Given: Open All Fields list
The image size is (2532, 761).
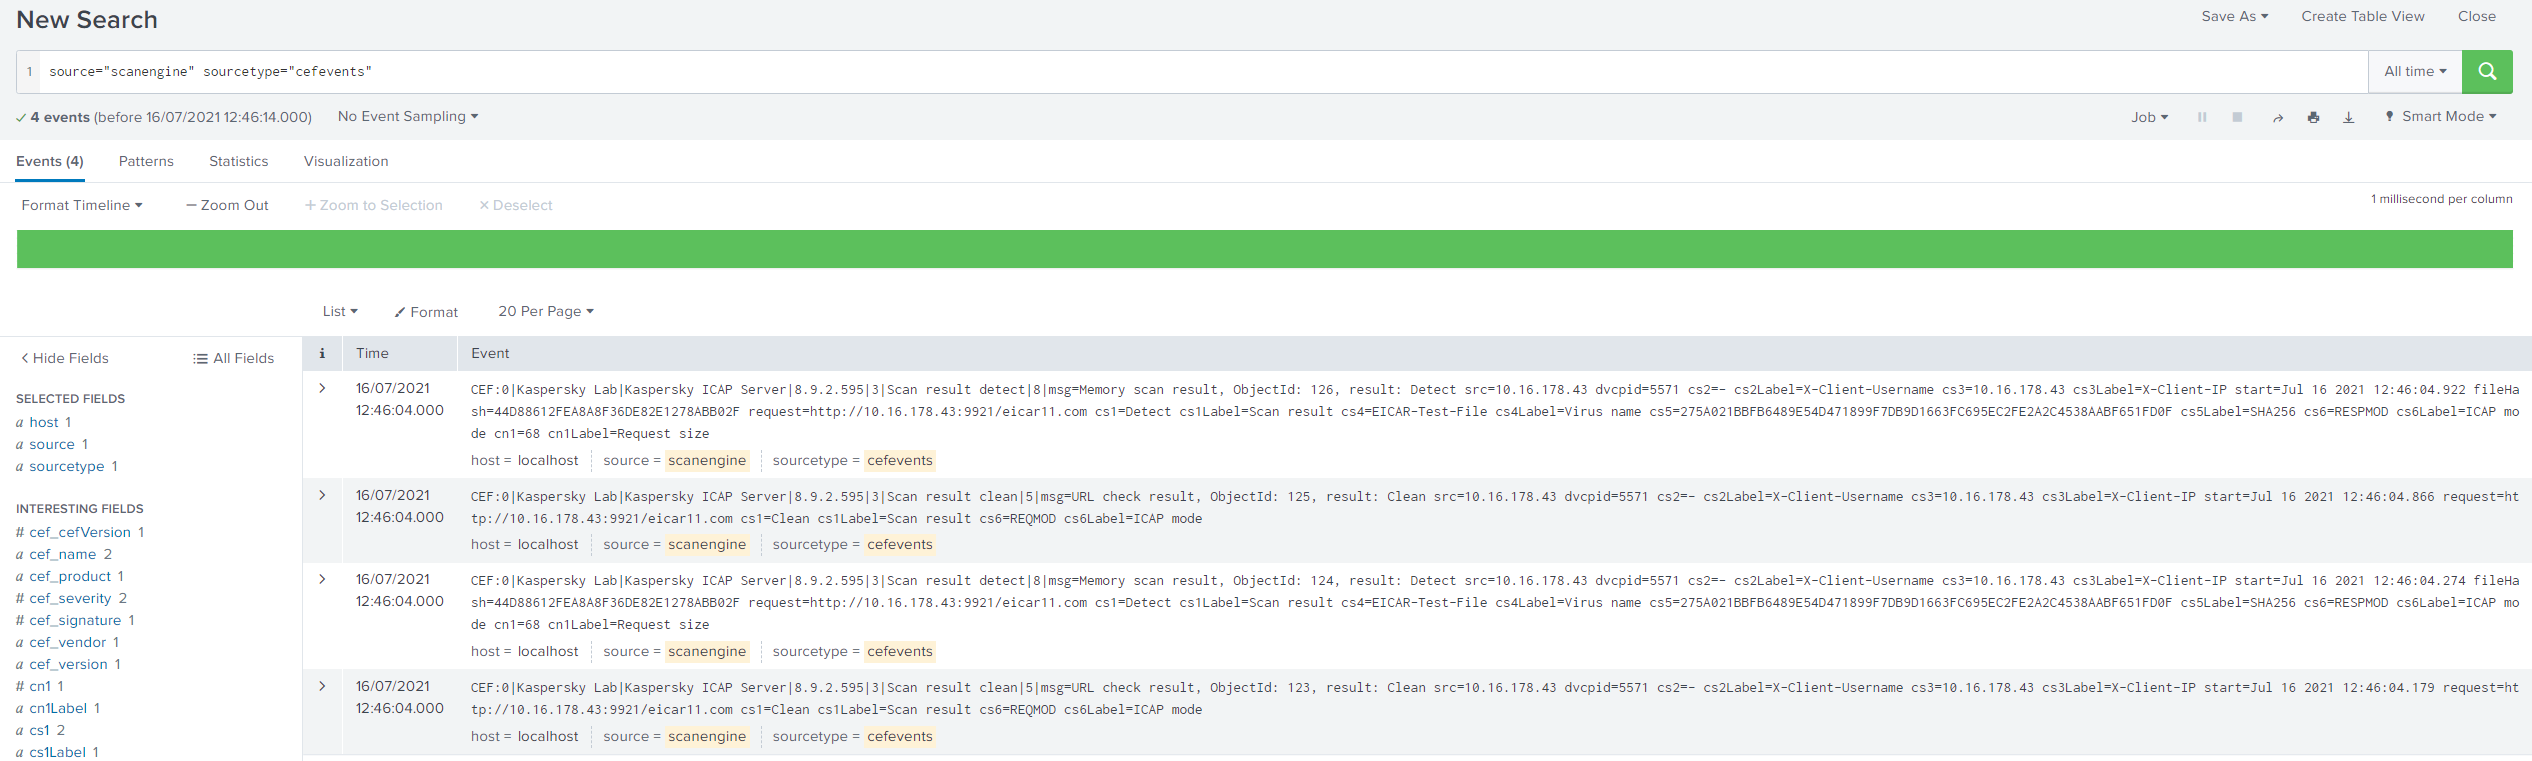Looking at the screenshot, I should 234,358.
